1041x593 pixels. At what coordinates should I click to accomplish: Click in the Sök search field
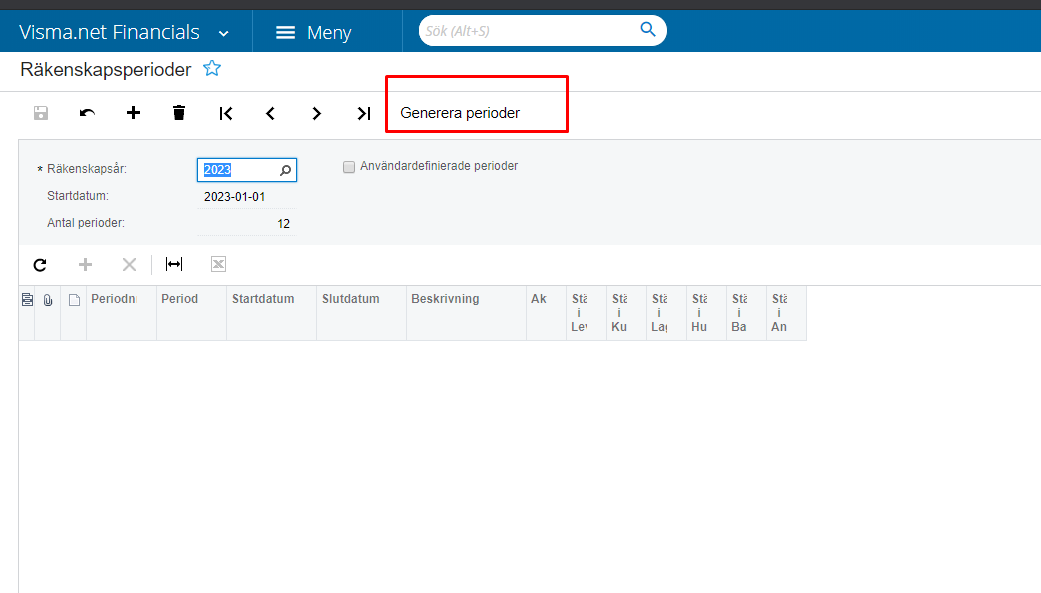[525, 31]
